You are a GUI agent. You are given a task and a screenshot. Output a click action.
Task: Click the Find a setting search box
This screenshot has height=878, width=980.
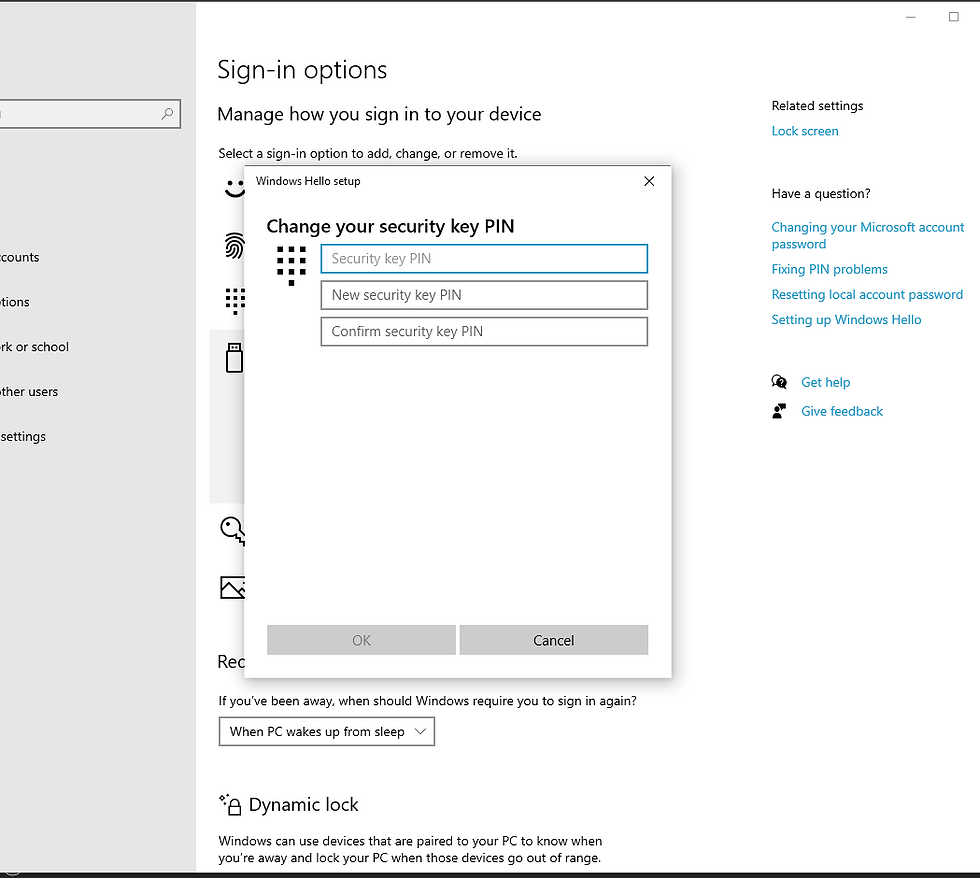tap(88, 114)
